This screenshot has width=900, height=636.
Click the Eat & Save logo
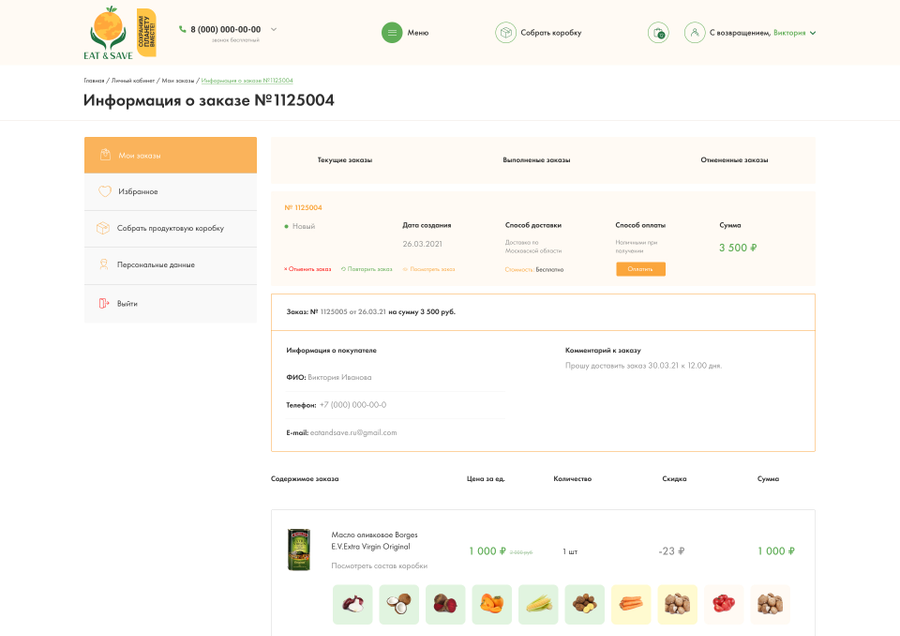pos(108,33)
